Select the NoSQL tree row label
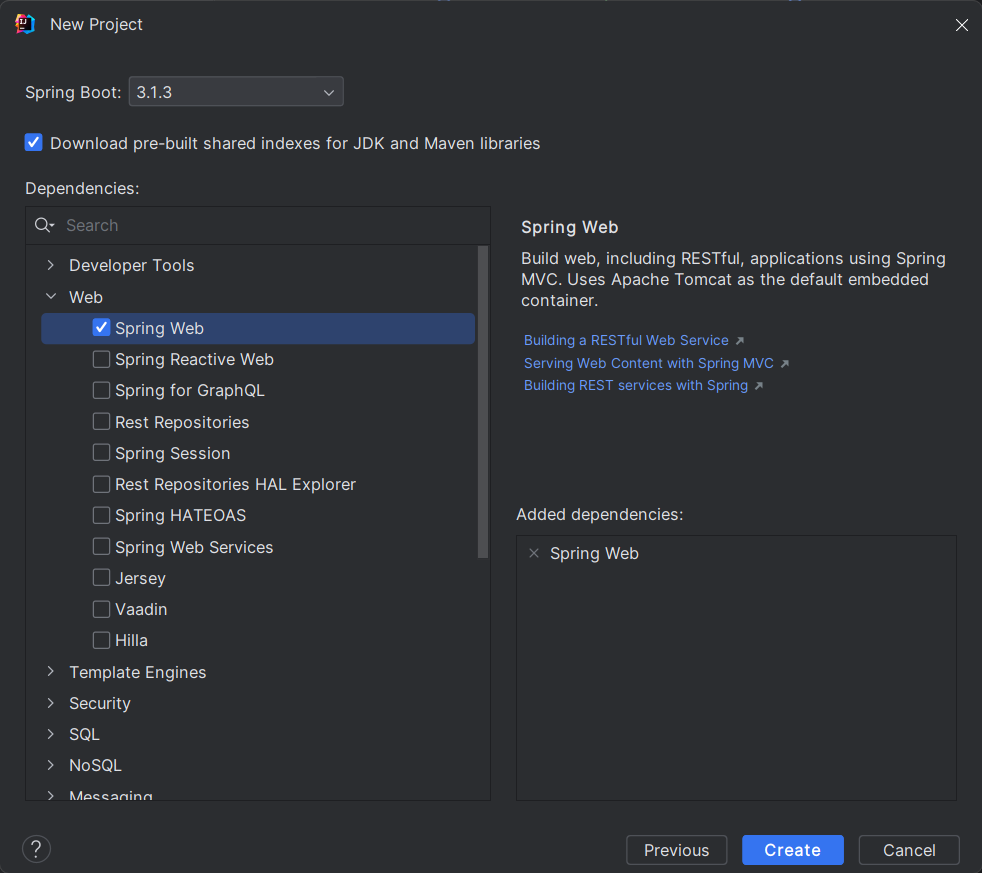 (95, 765)
